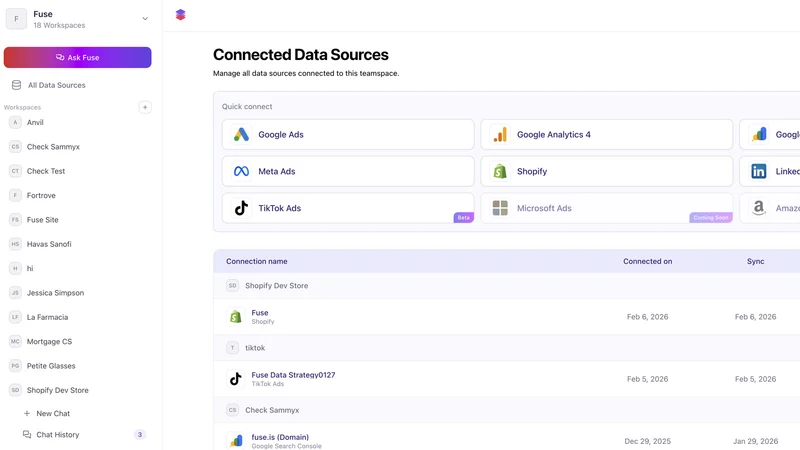Viewport: 800px width, 450px height.
Task: Click the All Data Sources database icon
Action: coord(16,85)
